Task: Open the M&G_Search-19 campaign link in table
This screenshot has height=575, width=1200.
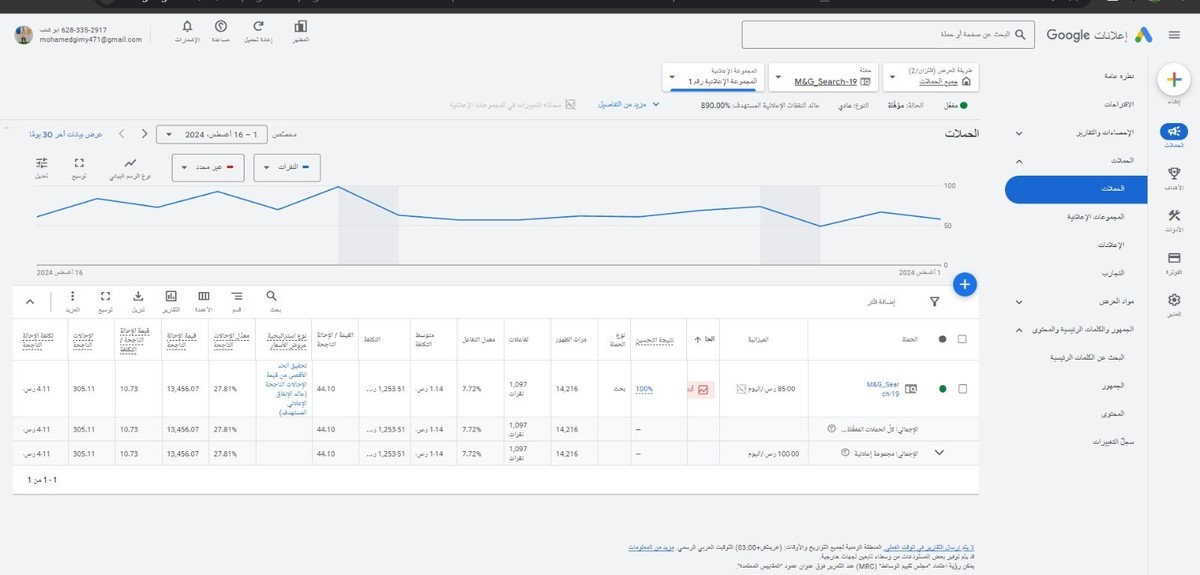Action: 885,388
